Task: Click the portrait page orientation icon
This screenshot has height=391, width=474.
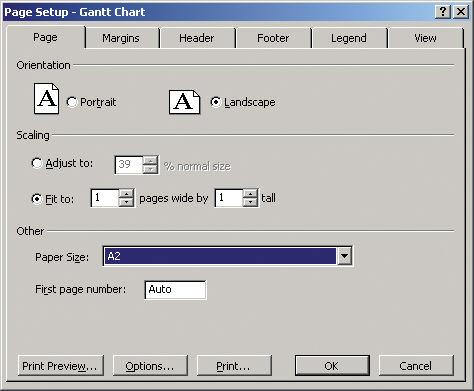Action: 47,99
